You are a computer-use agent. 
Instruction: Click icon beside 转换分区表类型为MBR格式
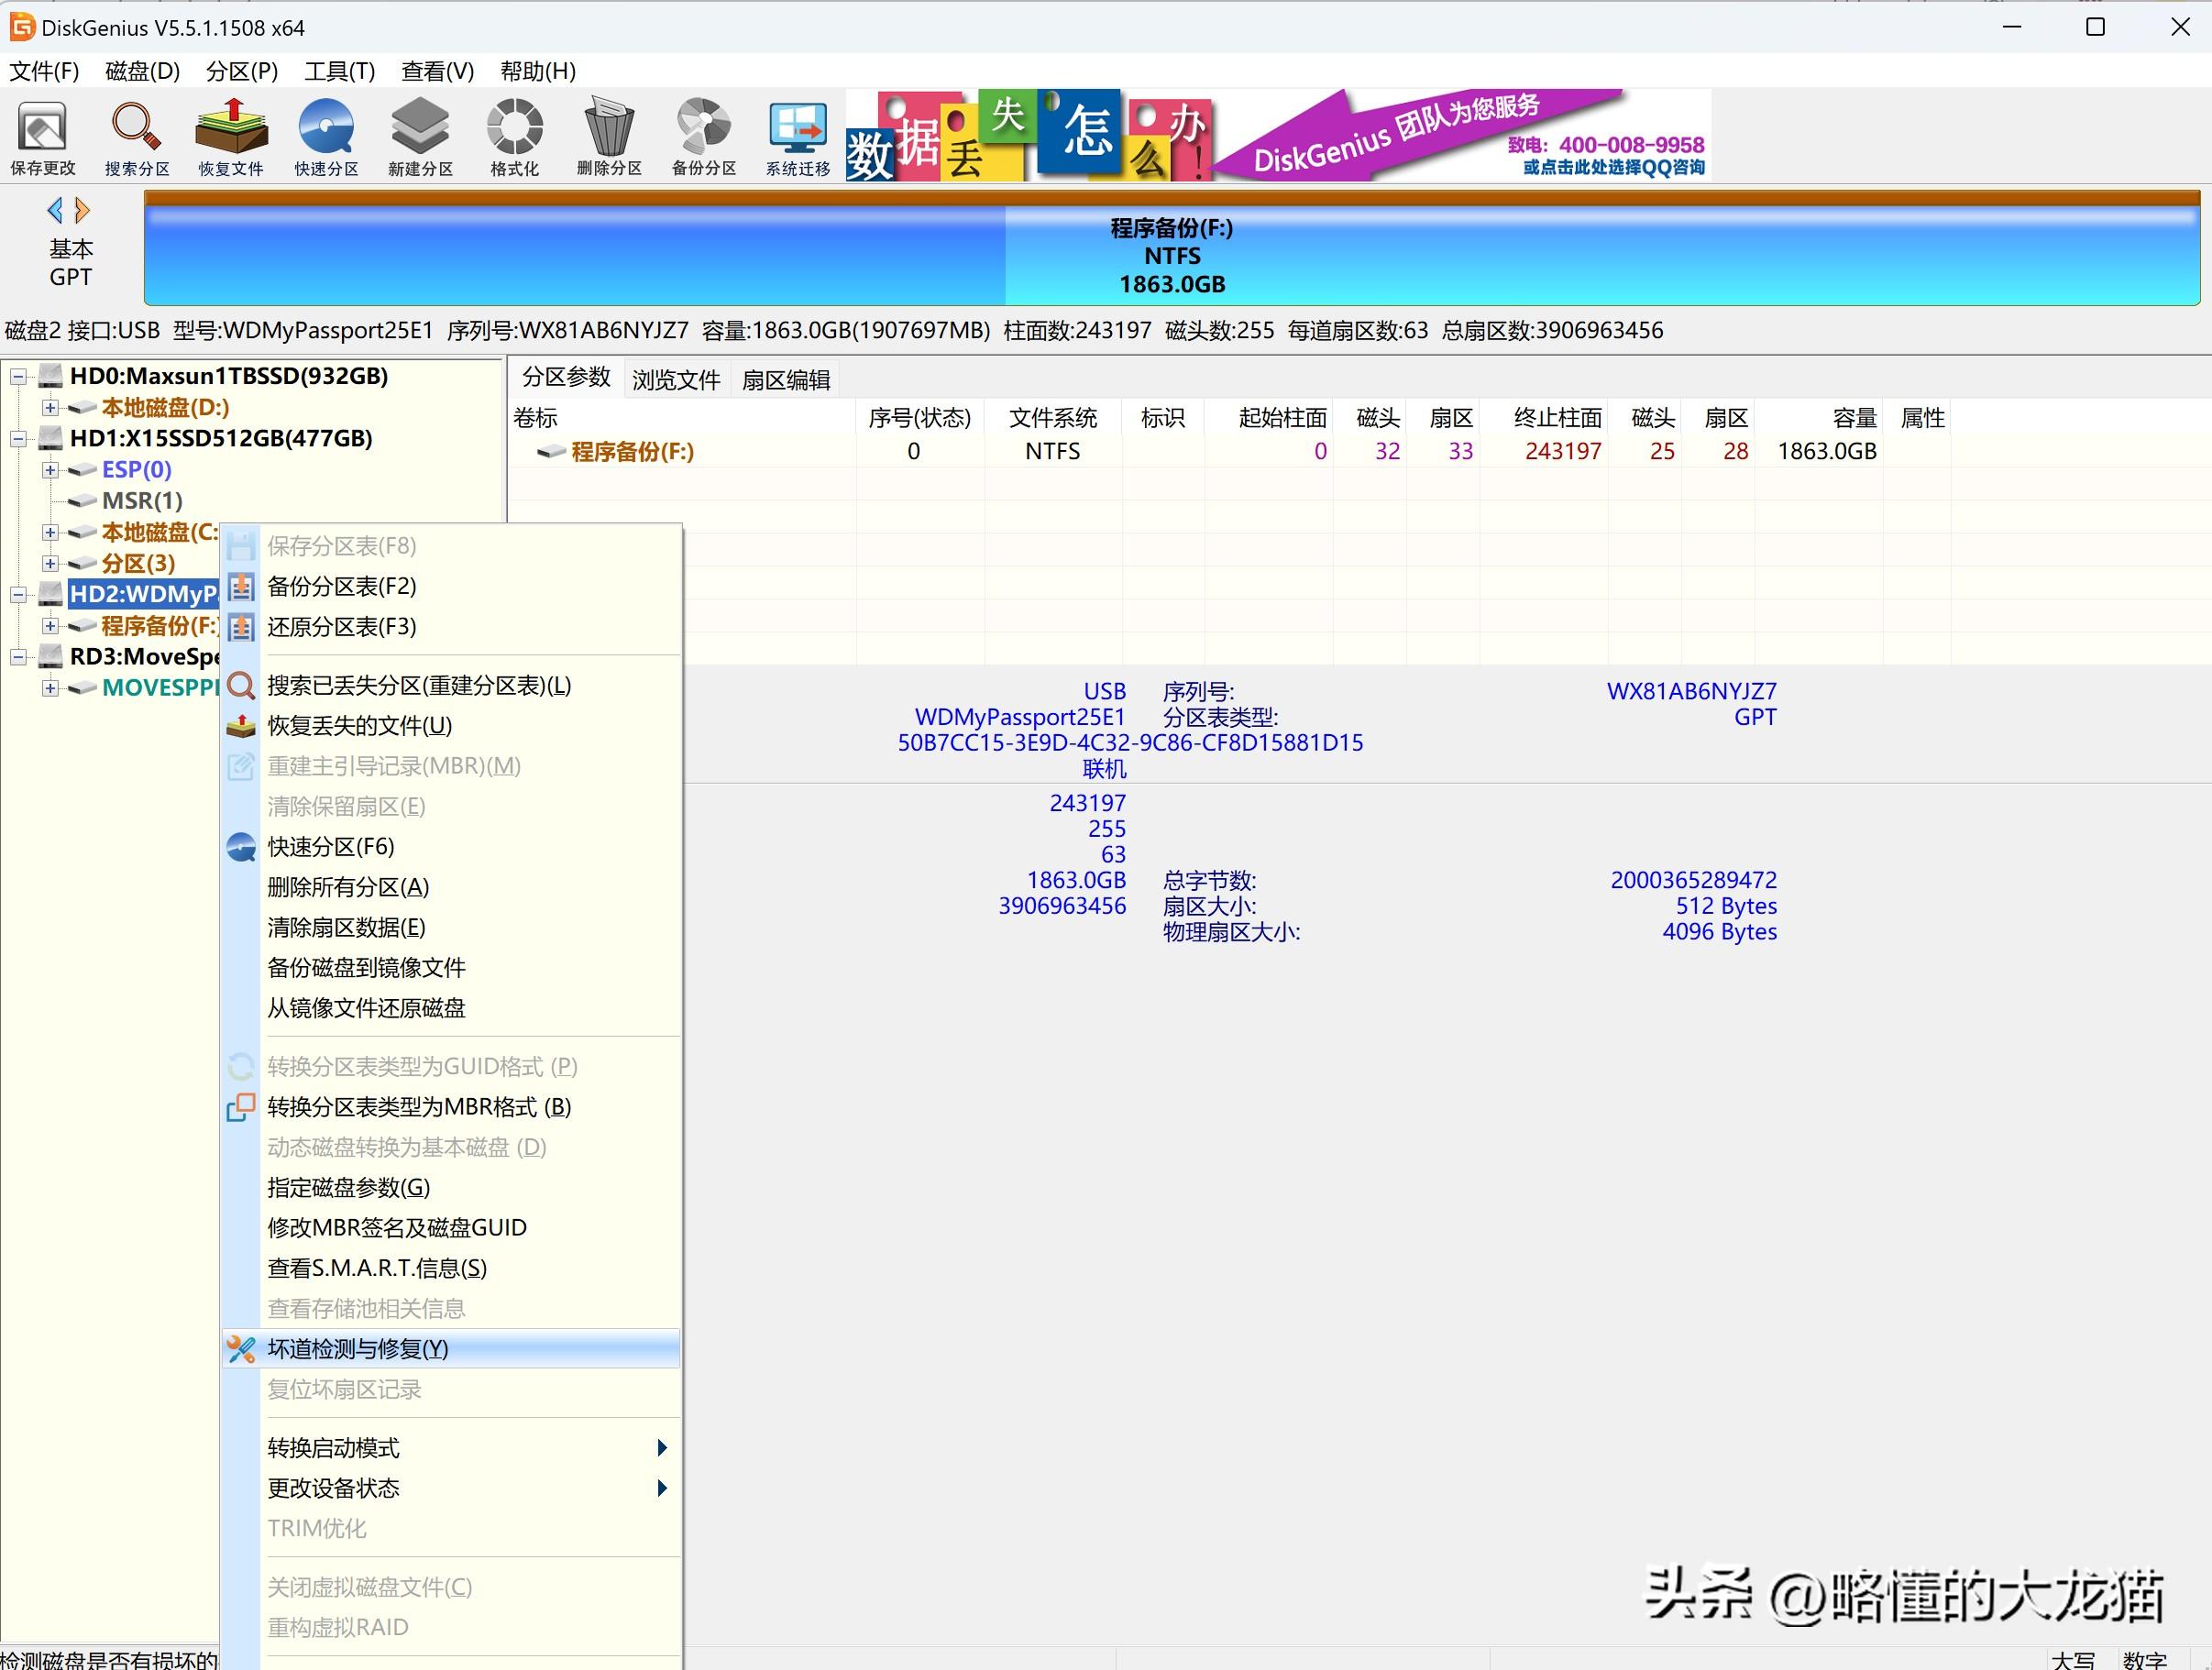point(241,1107)
